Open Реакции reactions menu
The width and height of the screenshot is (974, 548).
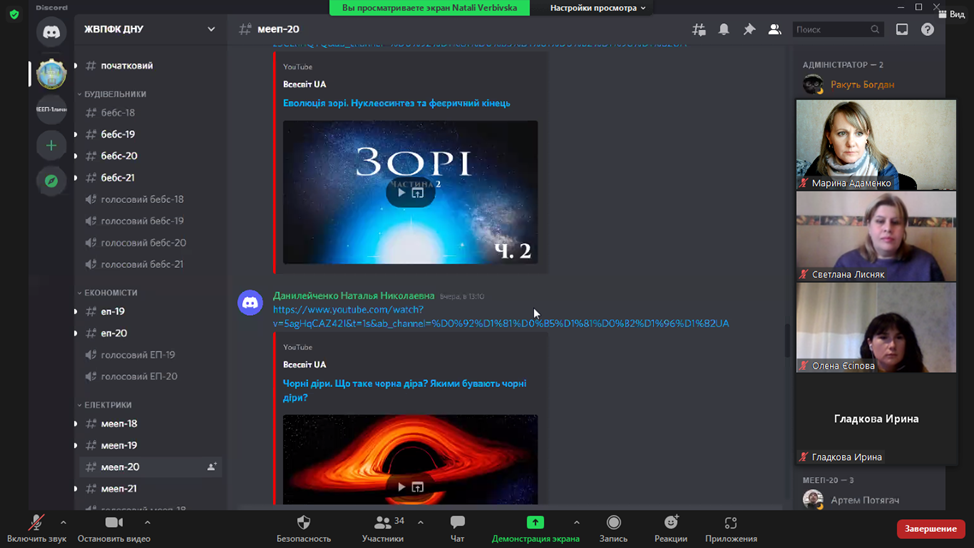coord(671,529)
